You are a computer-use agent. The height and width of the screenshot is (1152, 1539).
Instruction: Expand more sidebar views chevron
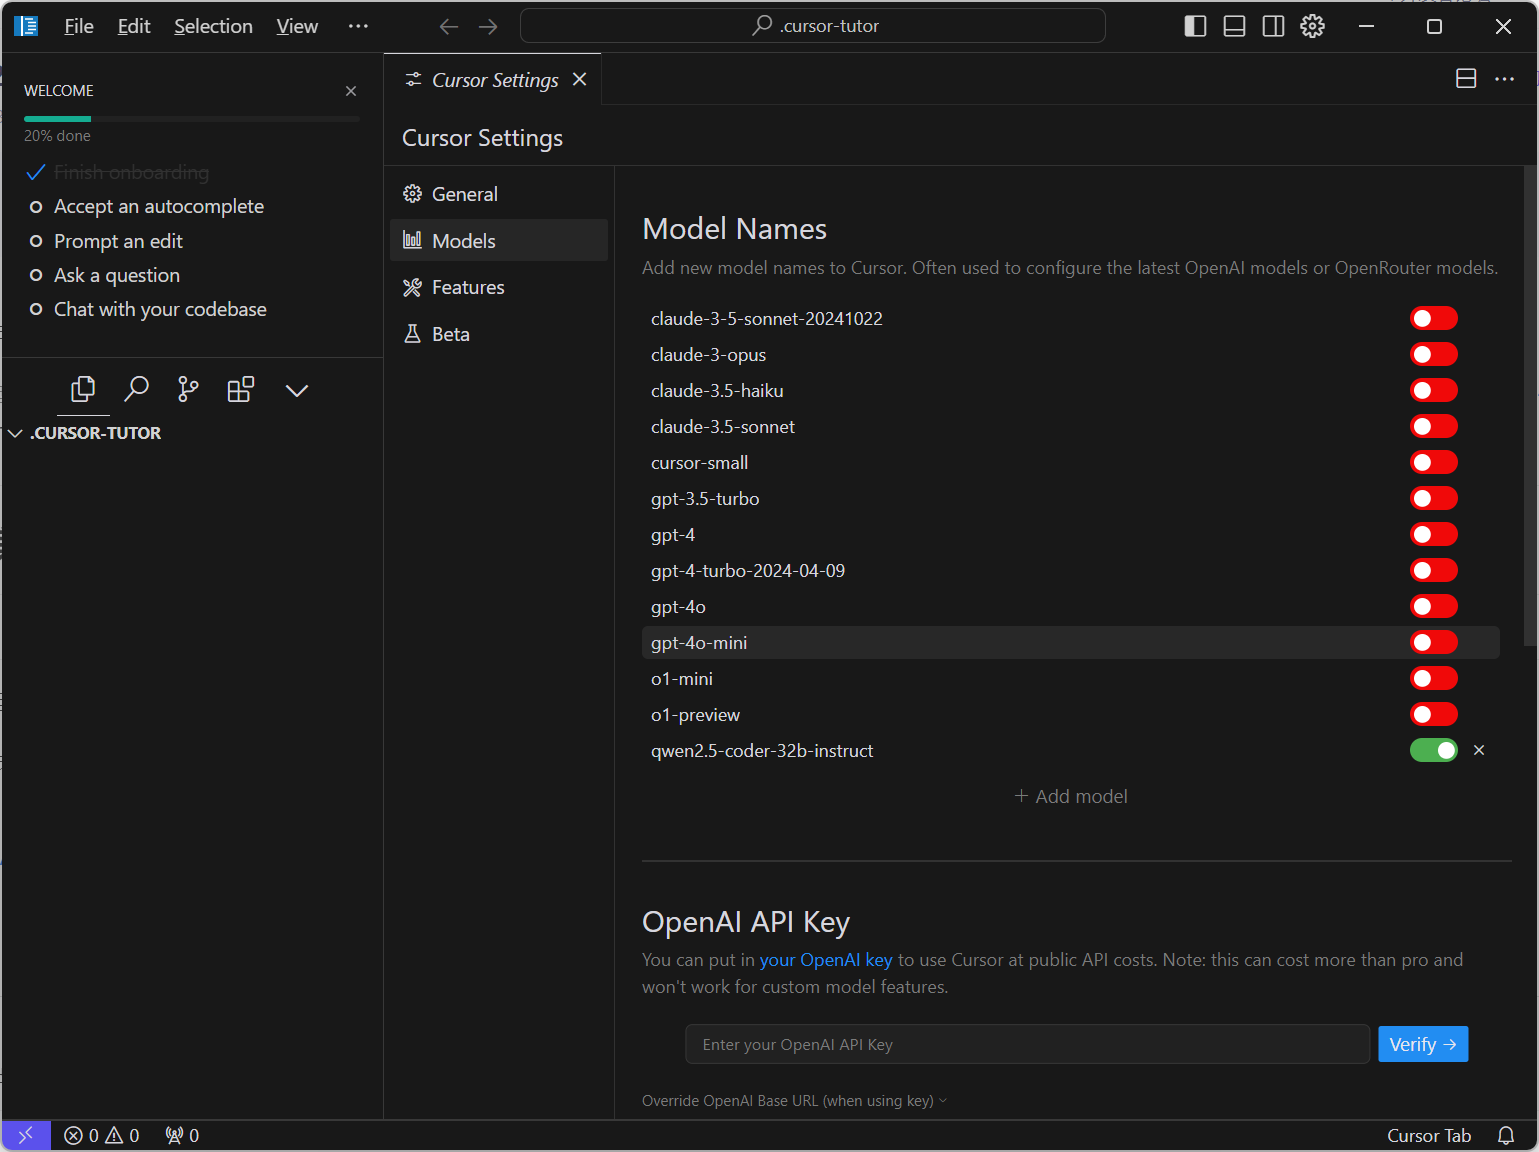(x=297, y=391)
